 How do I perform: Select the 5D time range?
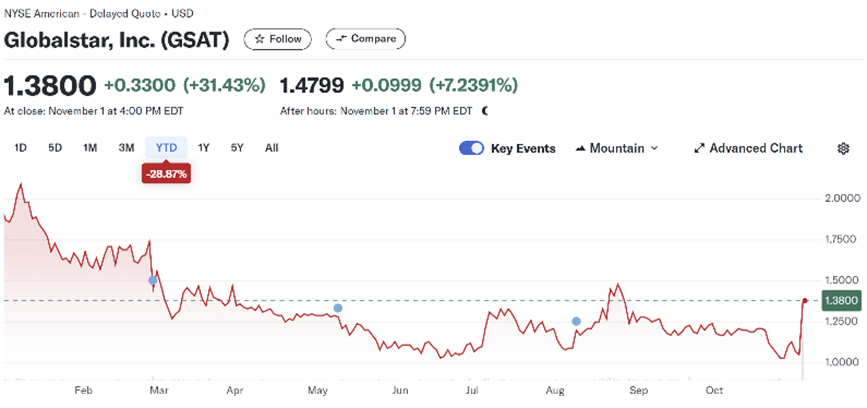click(x=55, y=148)
